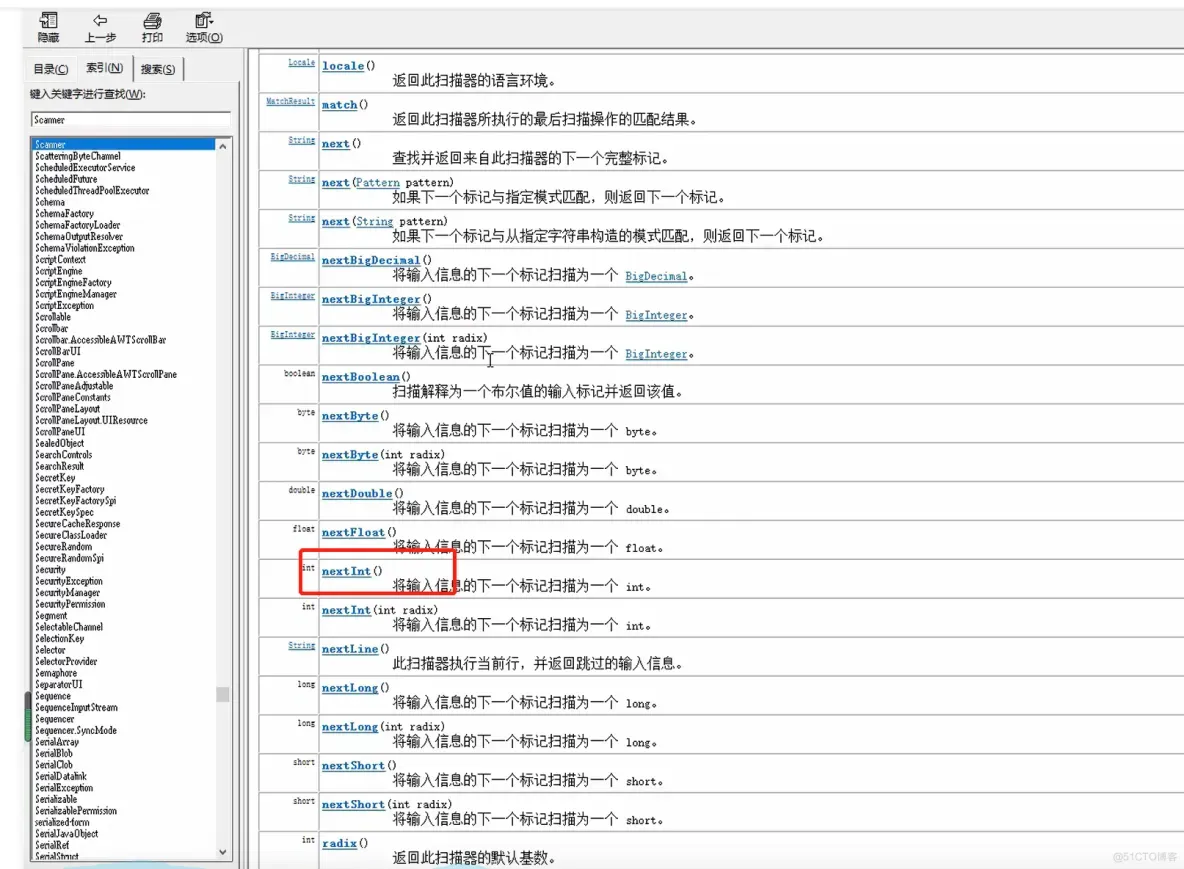Select SchemaFactory in the index list
Screen dimensions: 1184x869
click(64, 214)
